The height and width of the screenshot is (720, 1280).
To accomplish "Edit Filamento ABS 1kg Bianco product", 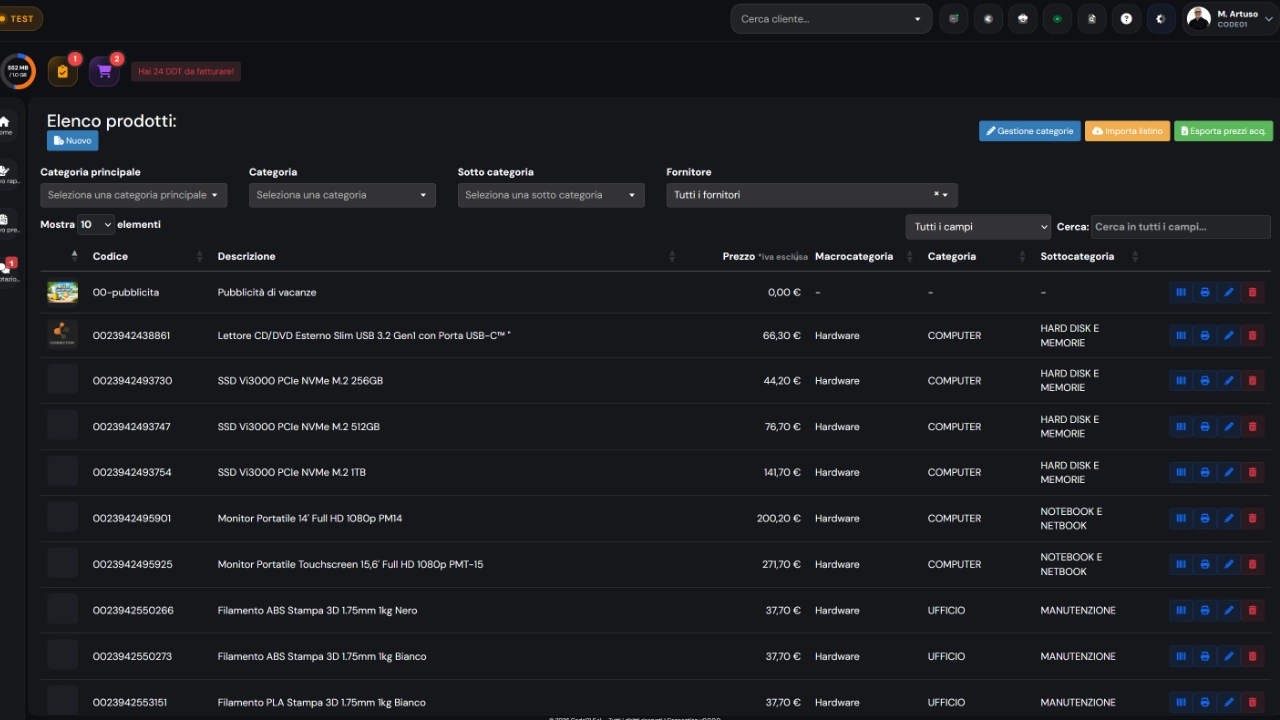I will pos(1229,656).
